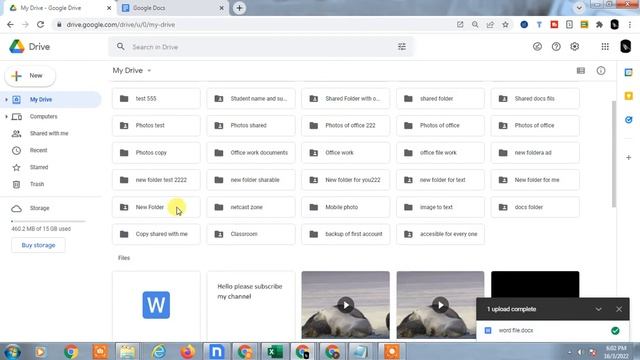Expand the My Drive tree arrow
Image resolution: width=640 pixels, height=360 pixels.
6,100
